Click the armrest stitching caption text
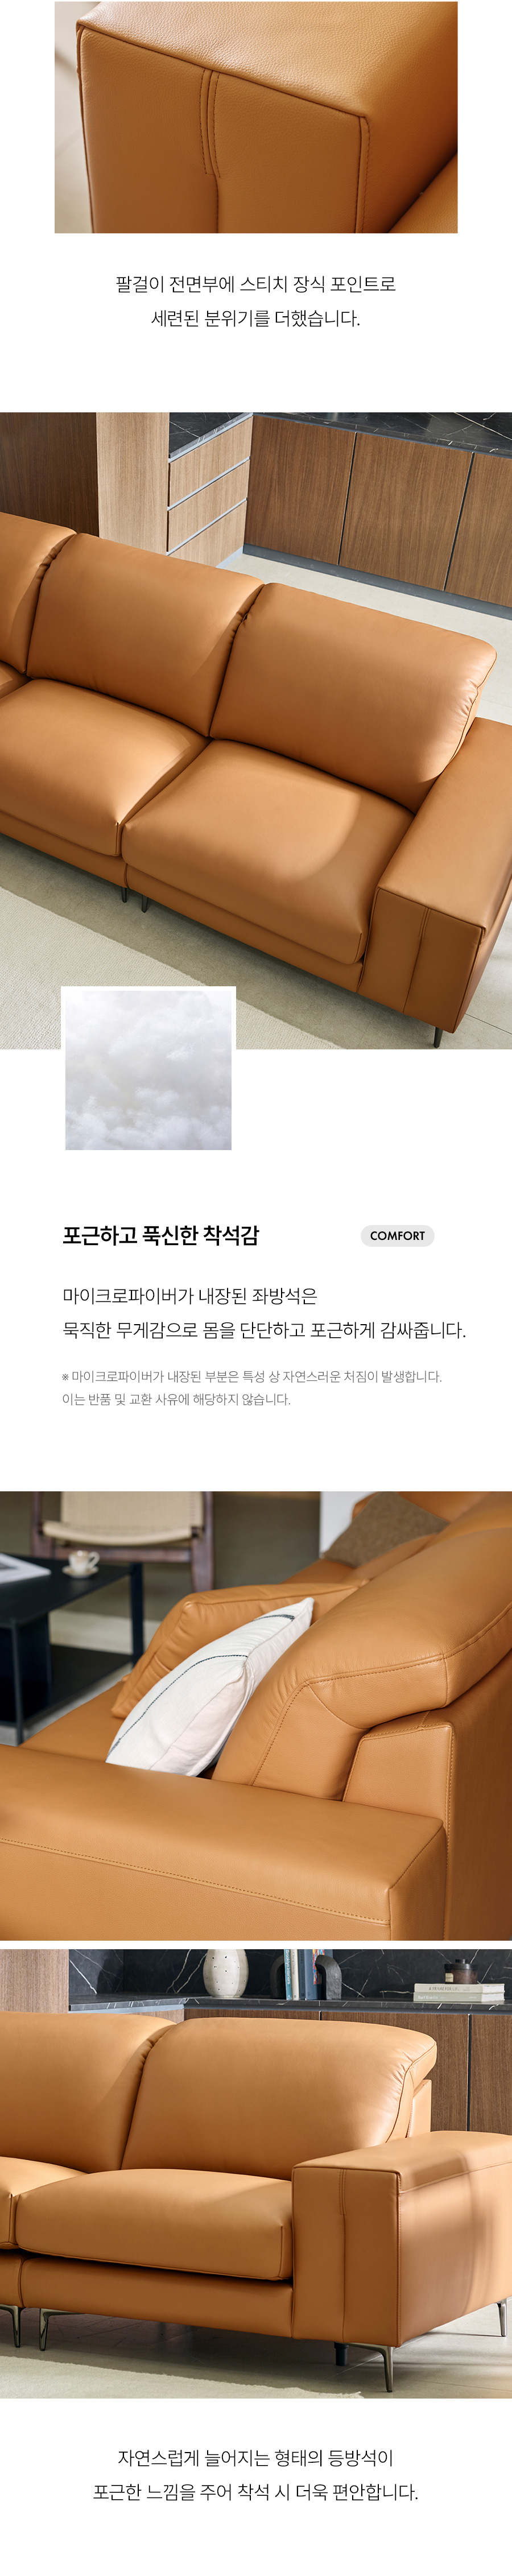 pos(256,301)
